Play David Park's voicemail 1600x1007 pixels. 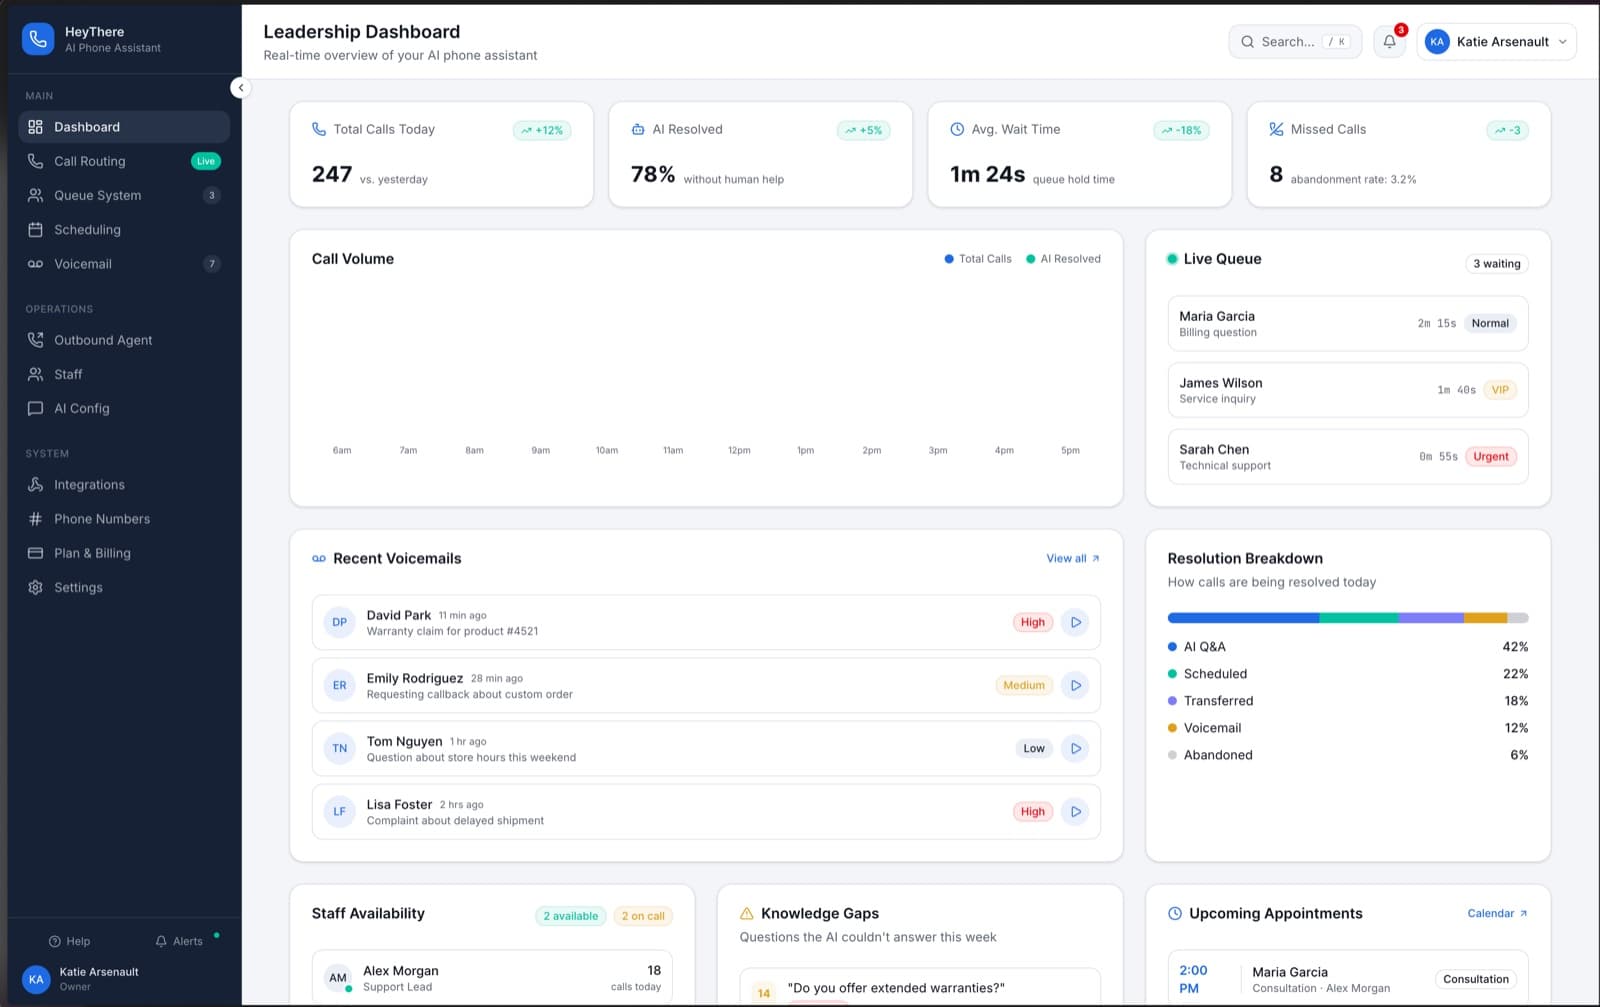pos(1076,622)
